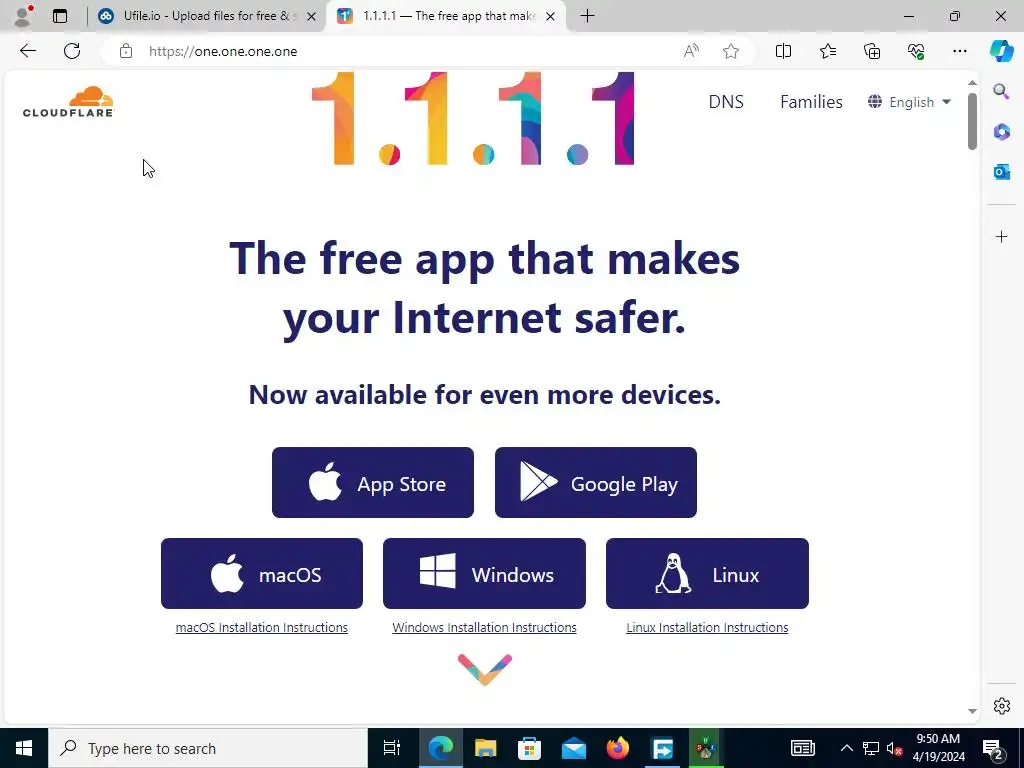Click the scrollbar up arrow

pyautogui.click(x=972, y=83)
